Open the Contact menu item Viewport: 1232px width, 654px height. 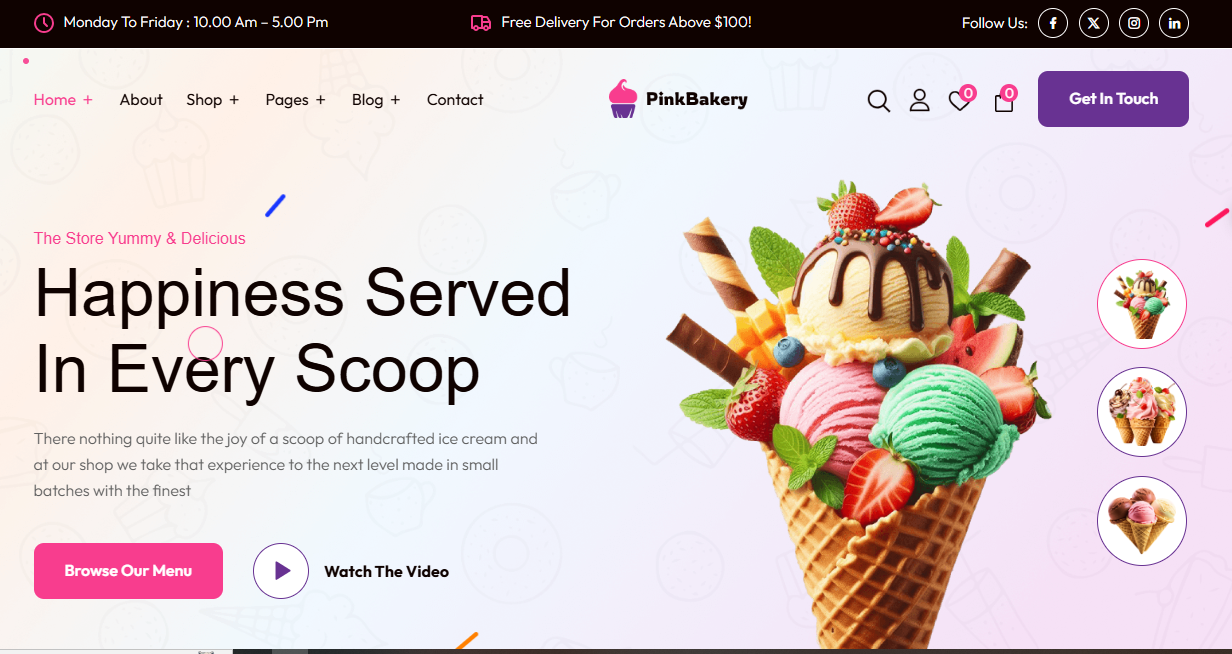click(455, 100)
